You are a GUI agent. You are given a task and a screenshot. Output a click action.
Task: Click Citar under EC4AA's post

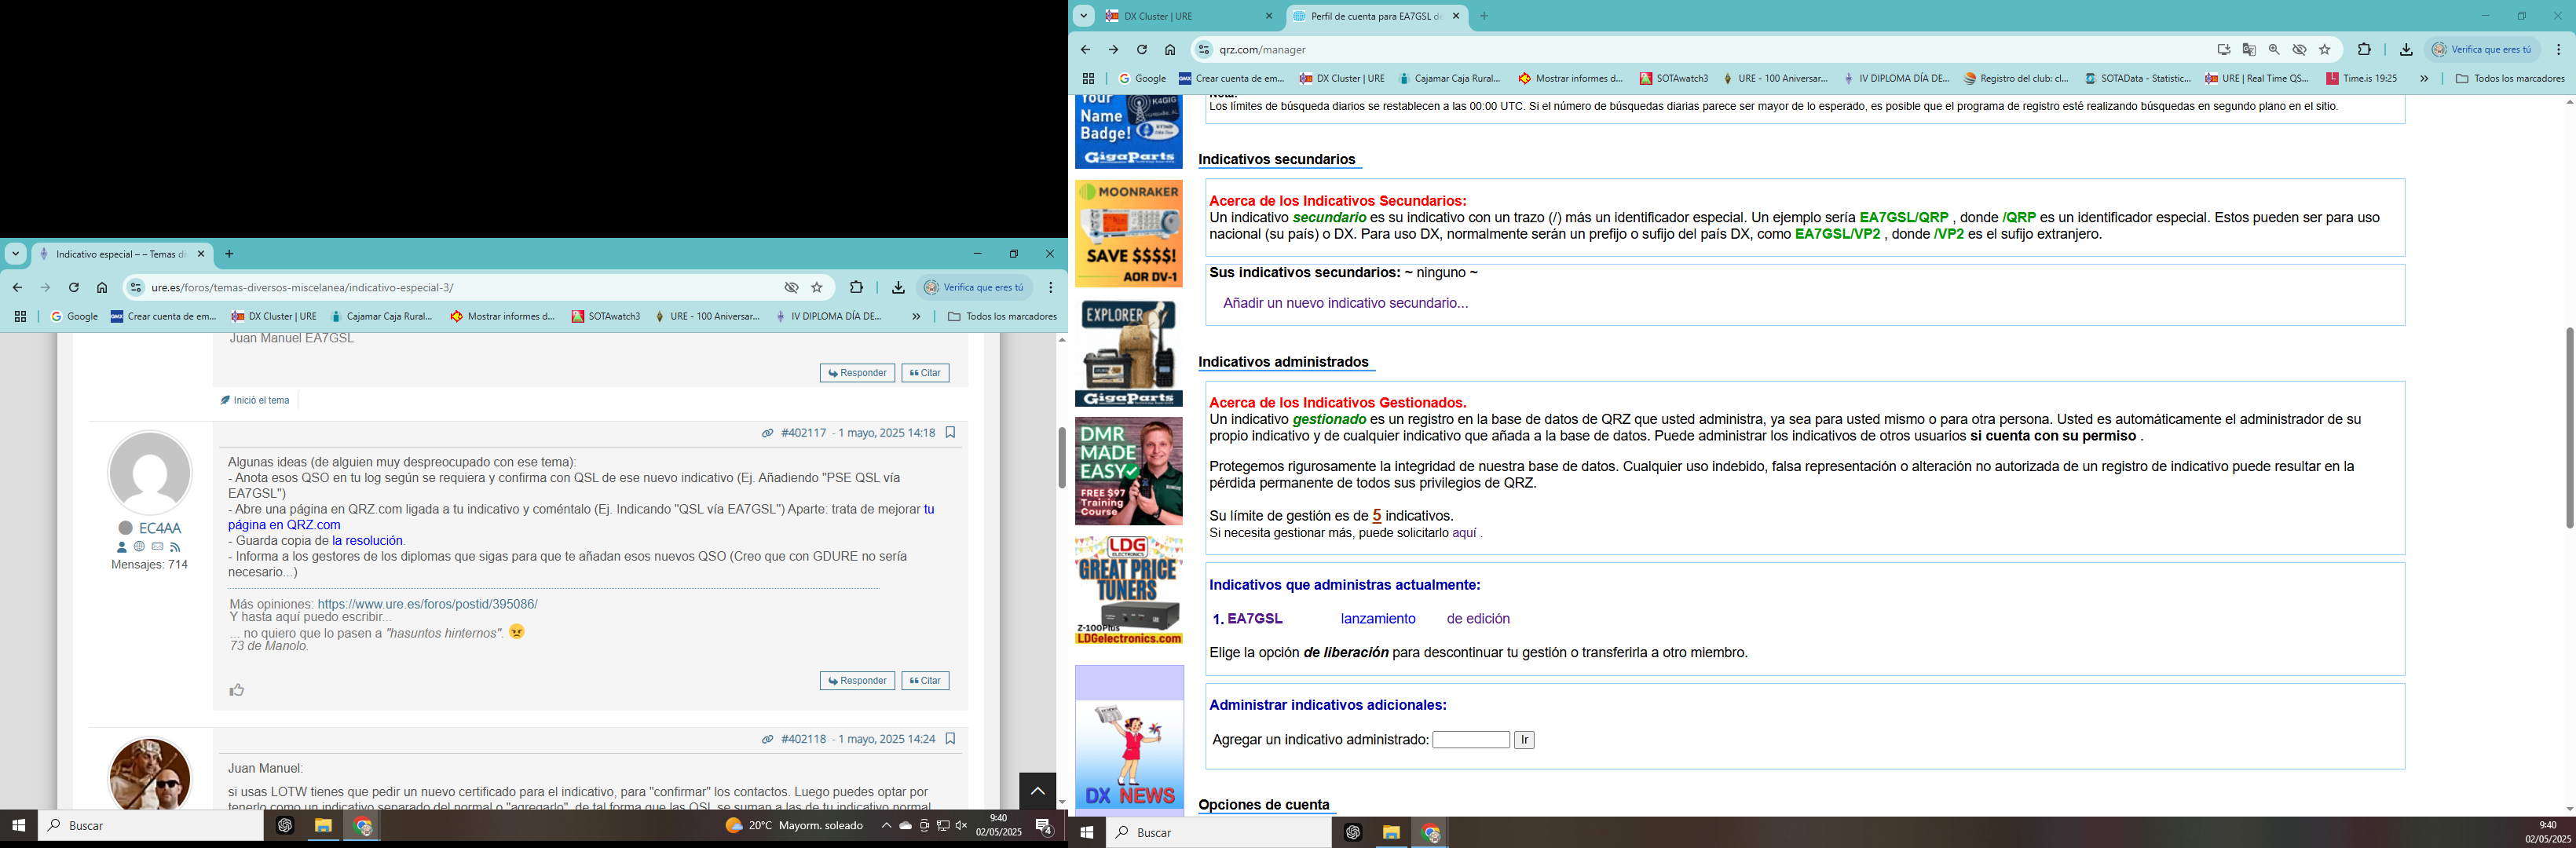tap(925, 681)
